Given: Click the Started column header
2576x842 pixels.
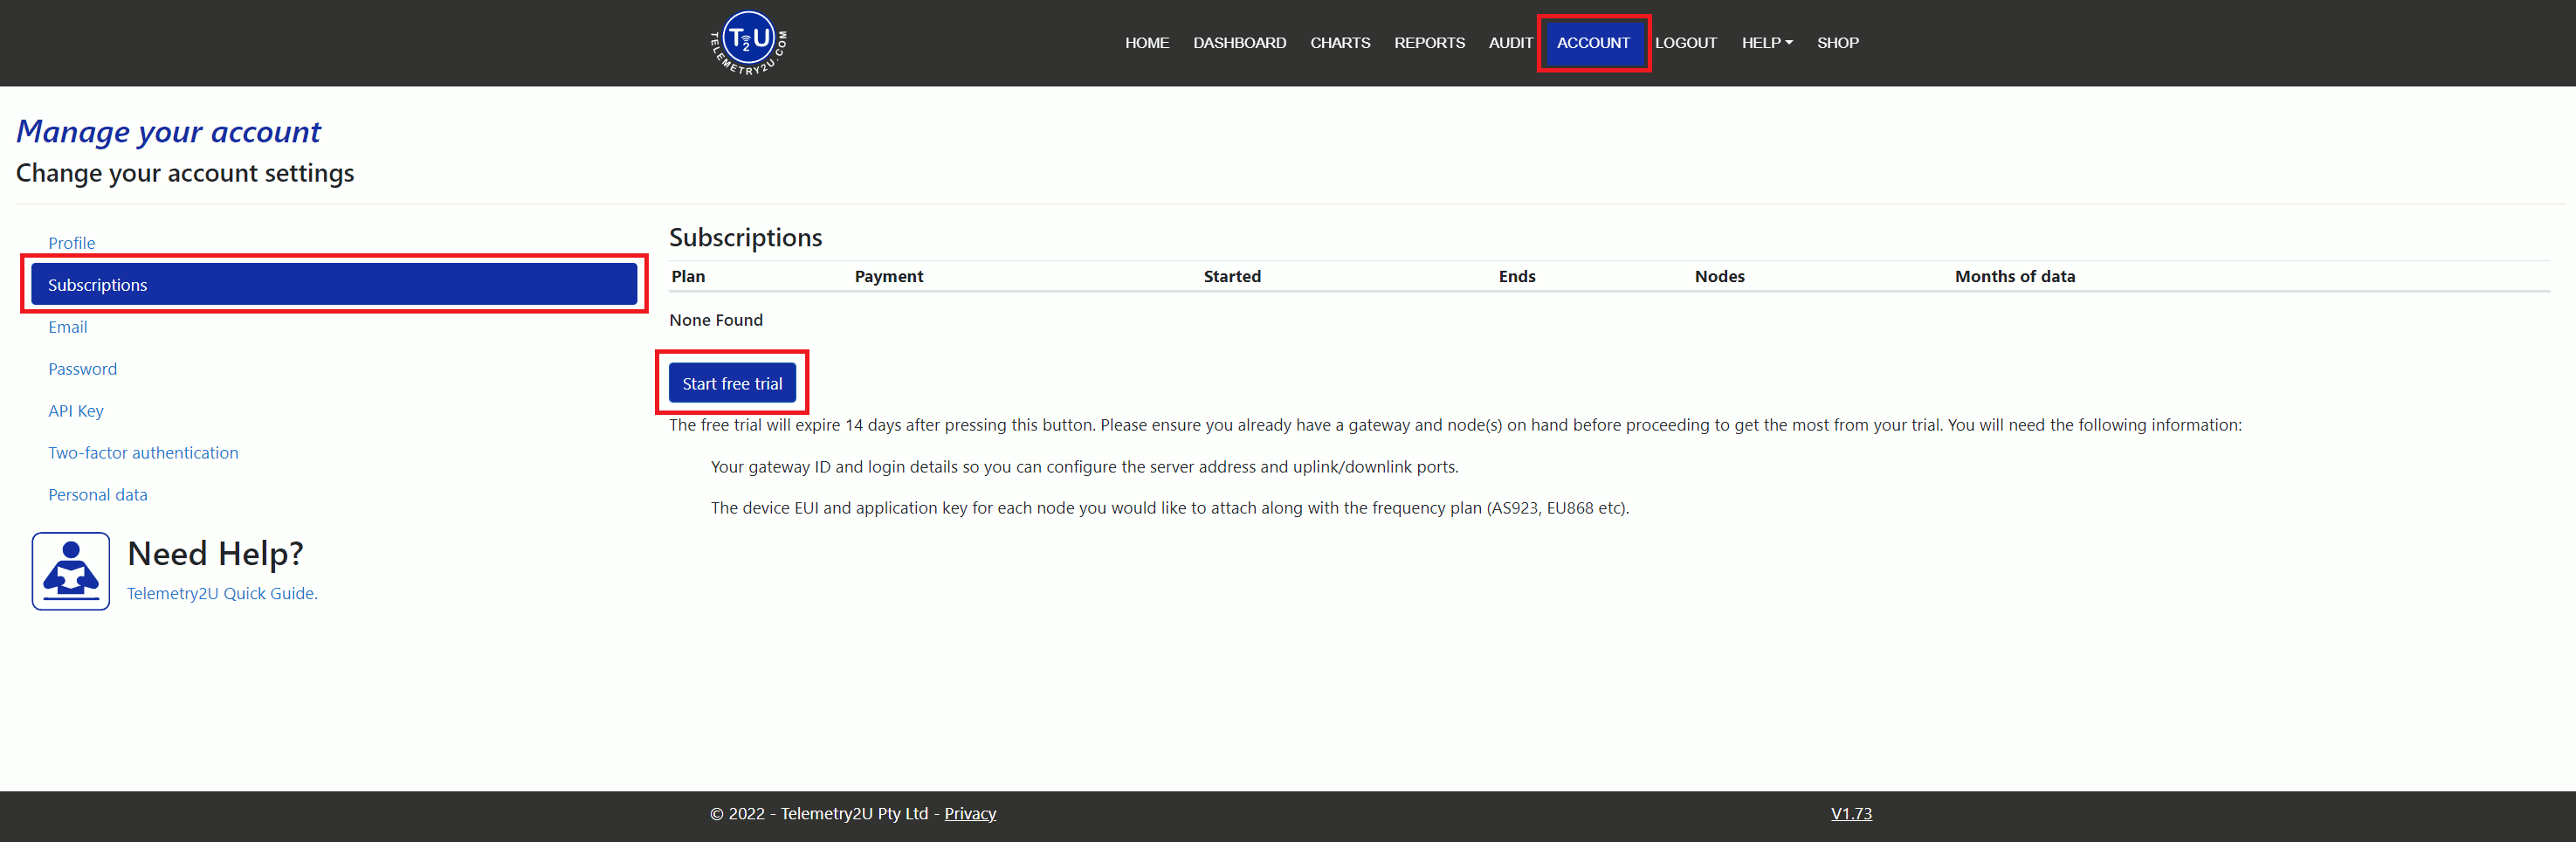Looking at the screenshot, I should click(1232, 276).
